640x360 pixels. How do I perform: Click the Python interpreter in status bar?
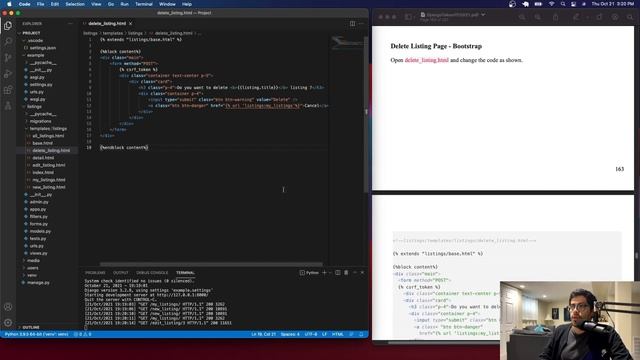pyautogui.click(x=36, y=334)
